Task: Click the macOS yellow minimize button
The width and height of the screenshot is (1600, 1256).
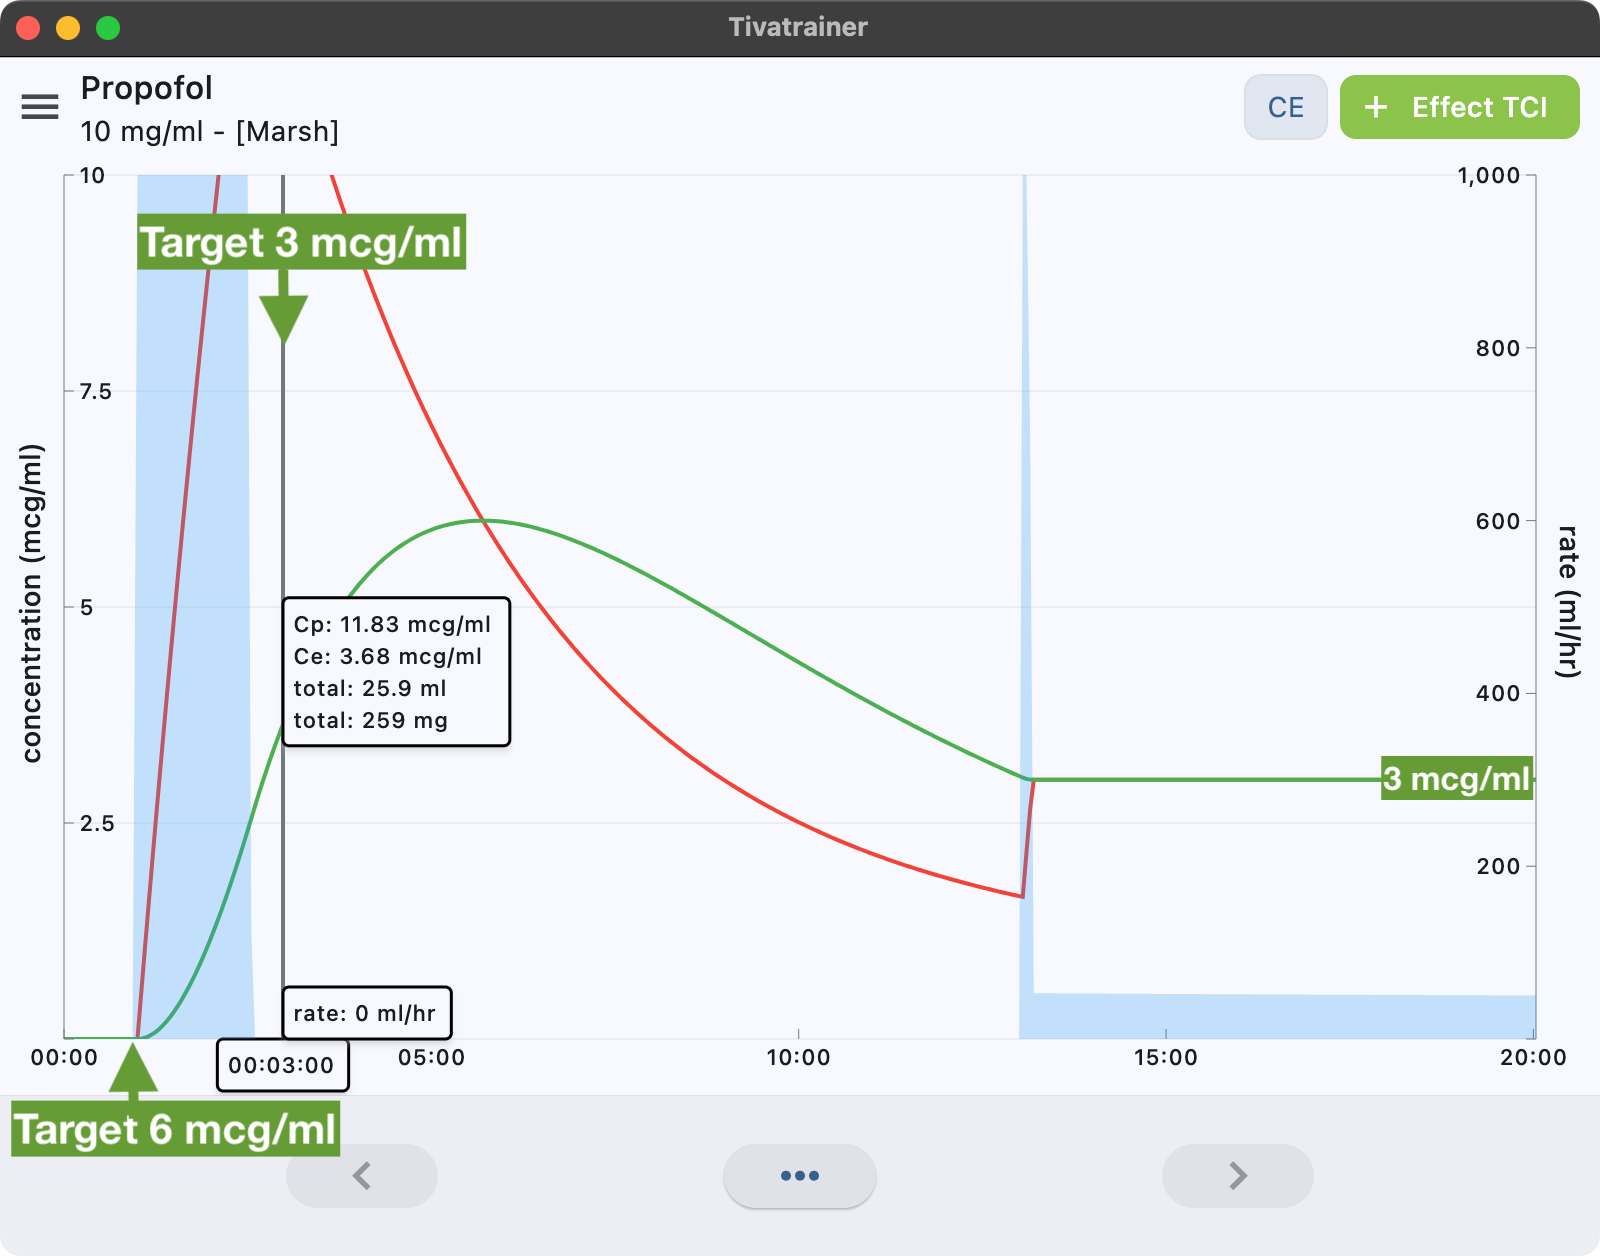Action: (68, 28)
